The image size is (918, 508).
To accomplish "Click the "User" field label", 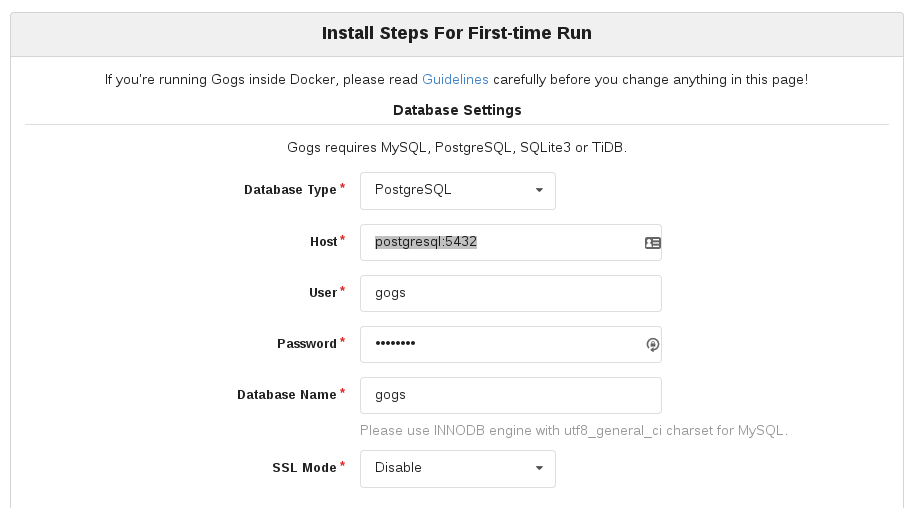I will (323, 293).
